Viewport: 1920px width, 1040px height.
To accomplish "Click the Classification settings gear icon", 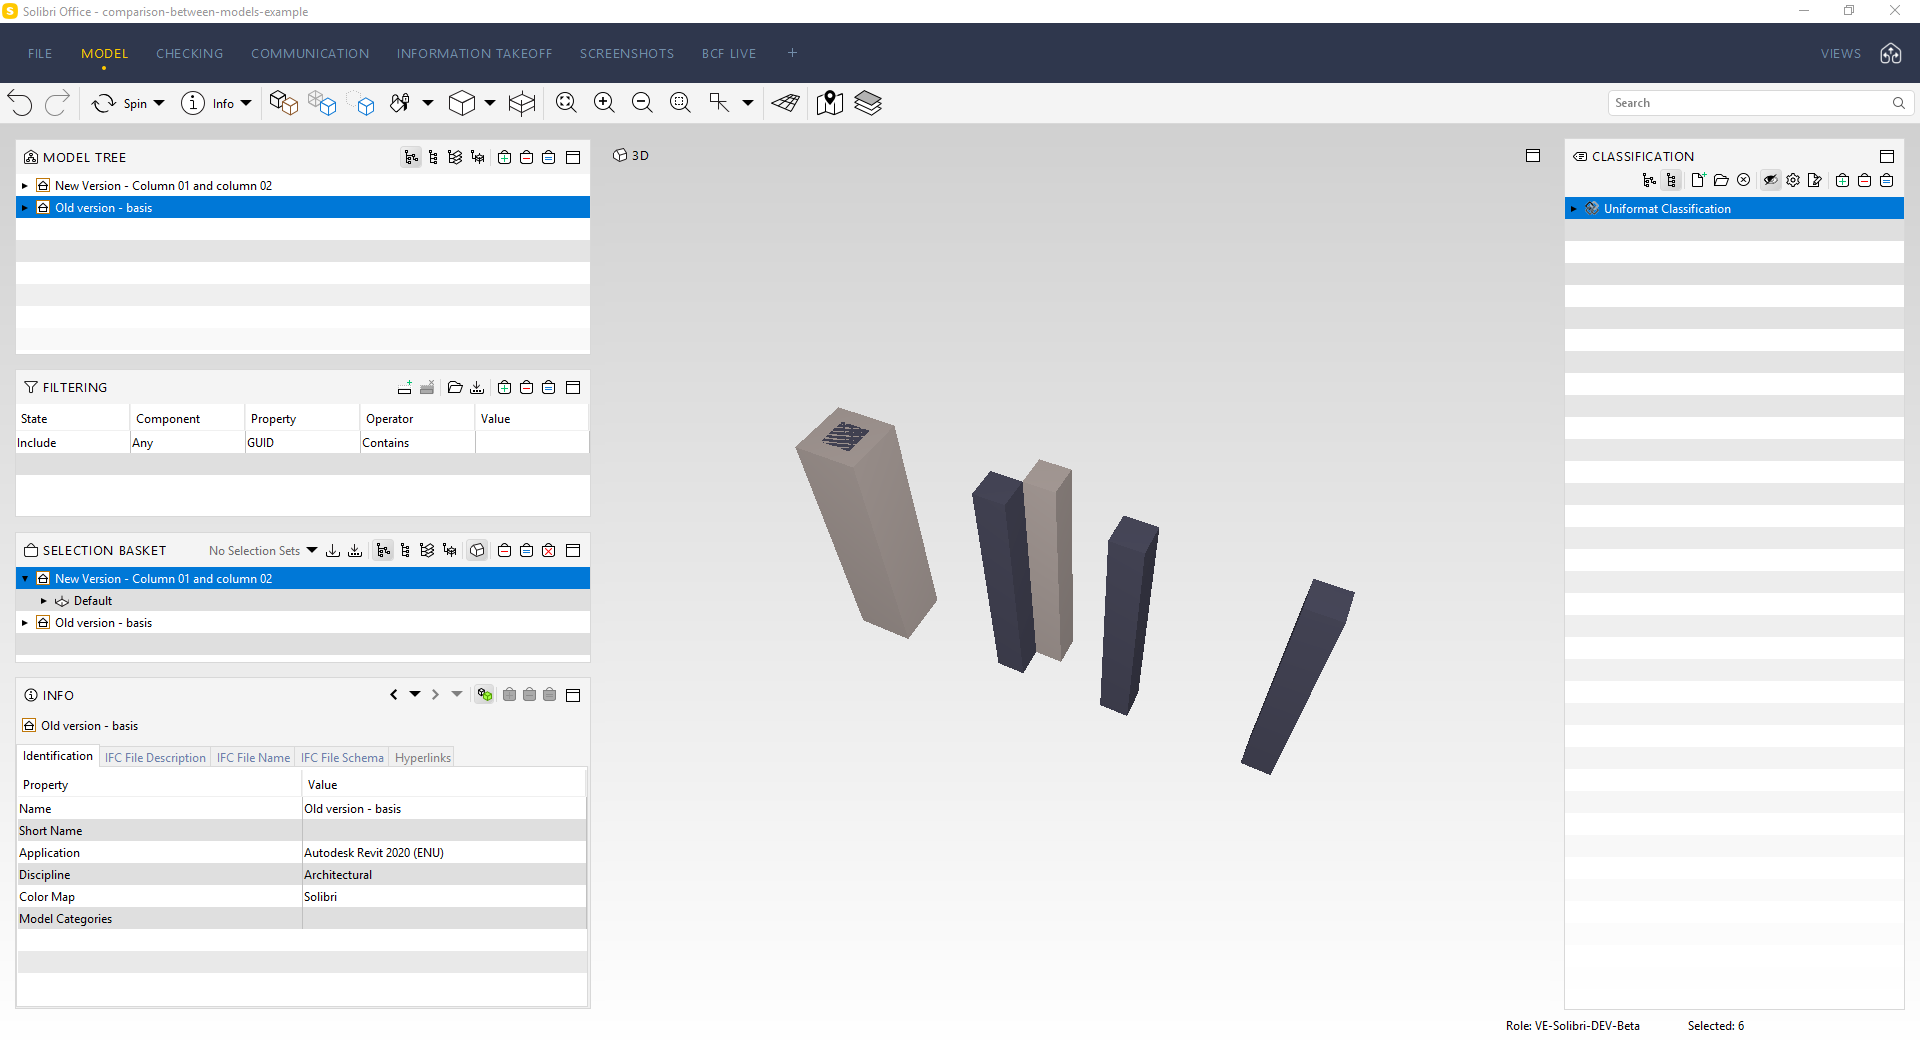I will (x=1793, y=181).
